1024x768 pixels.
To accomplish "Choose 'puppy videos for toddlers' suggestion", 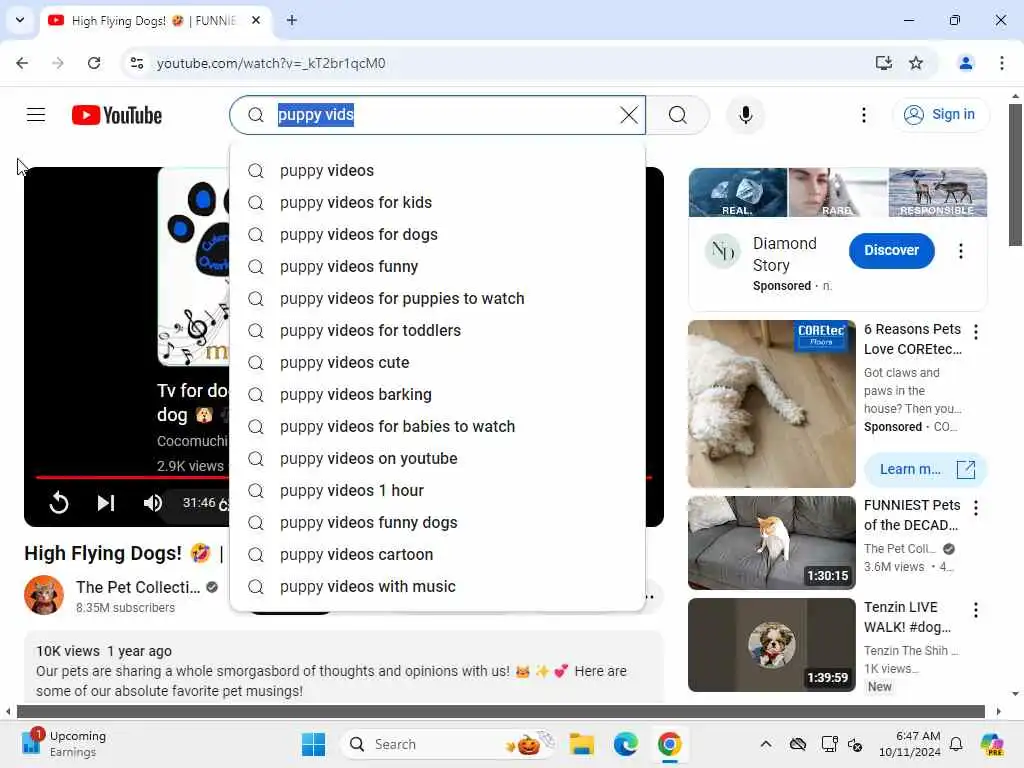I will tap(438, 330).
